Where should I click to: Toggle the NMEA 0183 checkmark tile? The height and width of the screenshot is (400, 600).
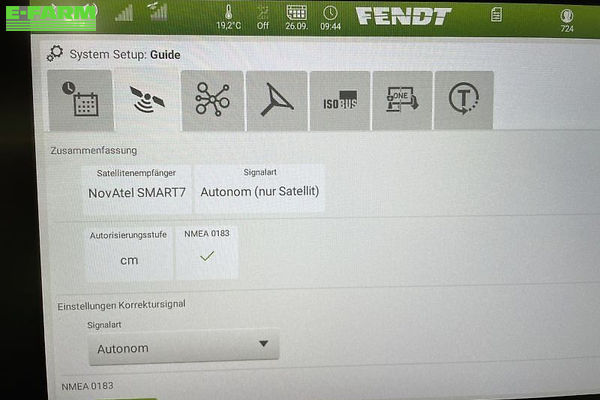pyautogui.click(x=207, y=253)
